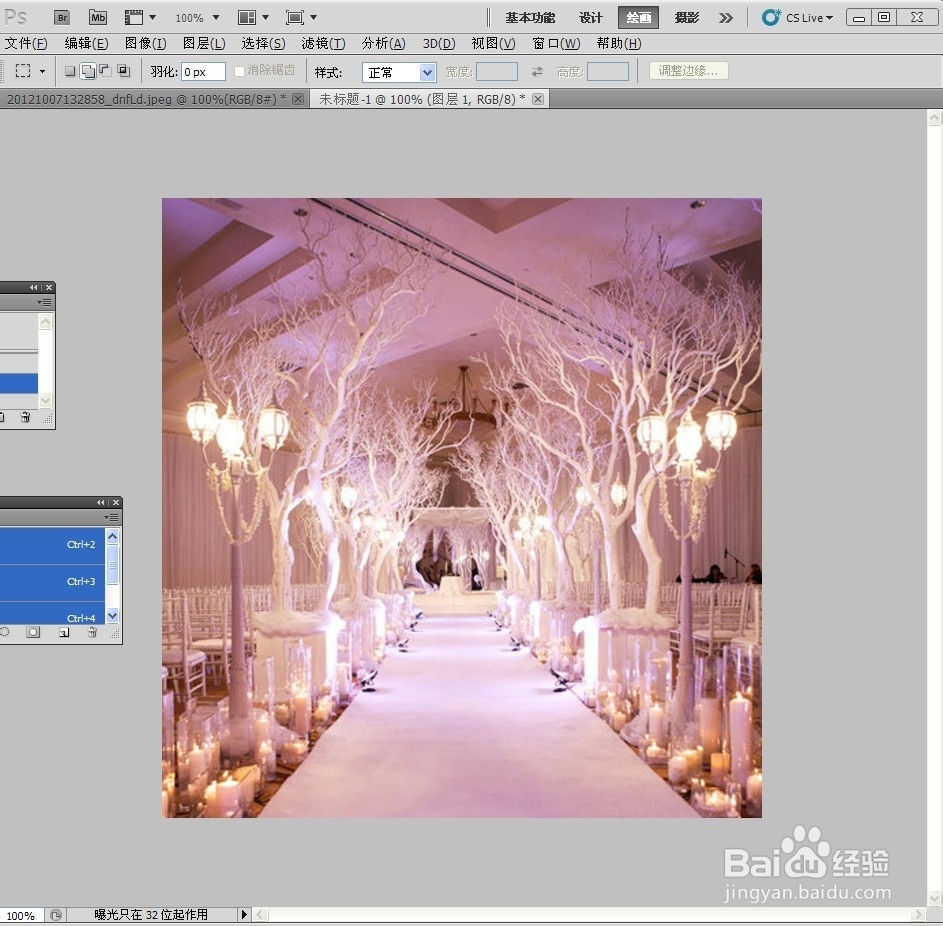Viewport: 943px width, 926px height.
Task: Close the lower channels panel
Action: point(116,502)
